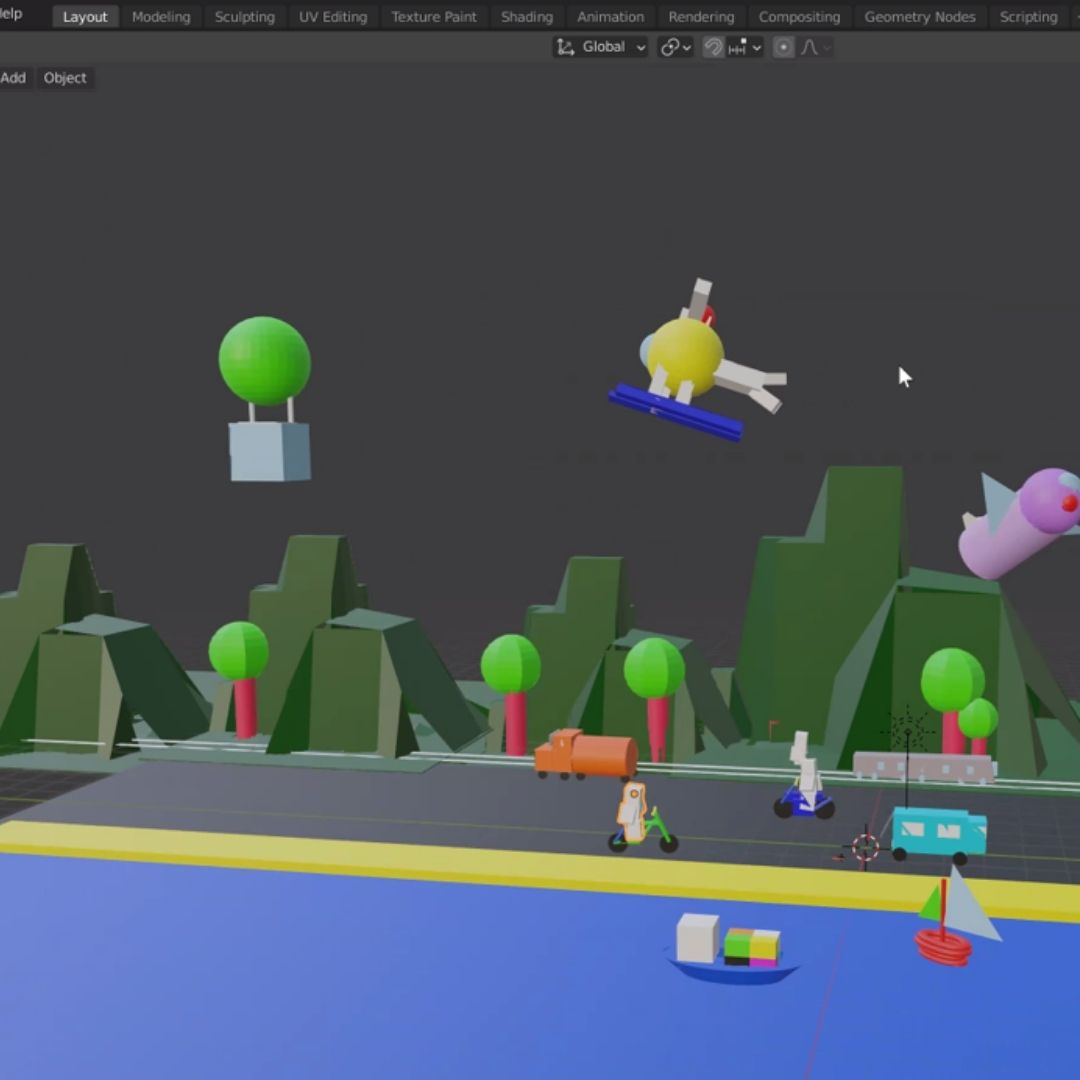Select the green hot air balloon object
1080x1080 pixels.
click(x=264, y=361)
